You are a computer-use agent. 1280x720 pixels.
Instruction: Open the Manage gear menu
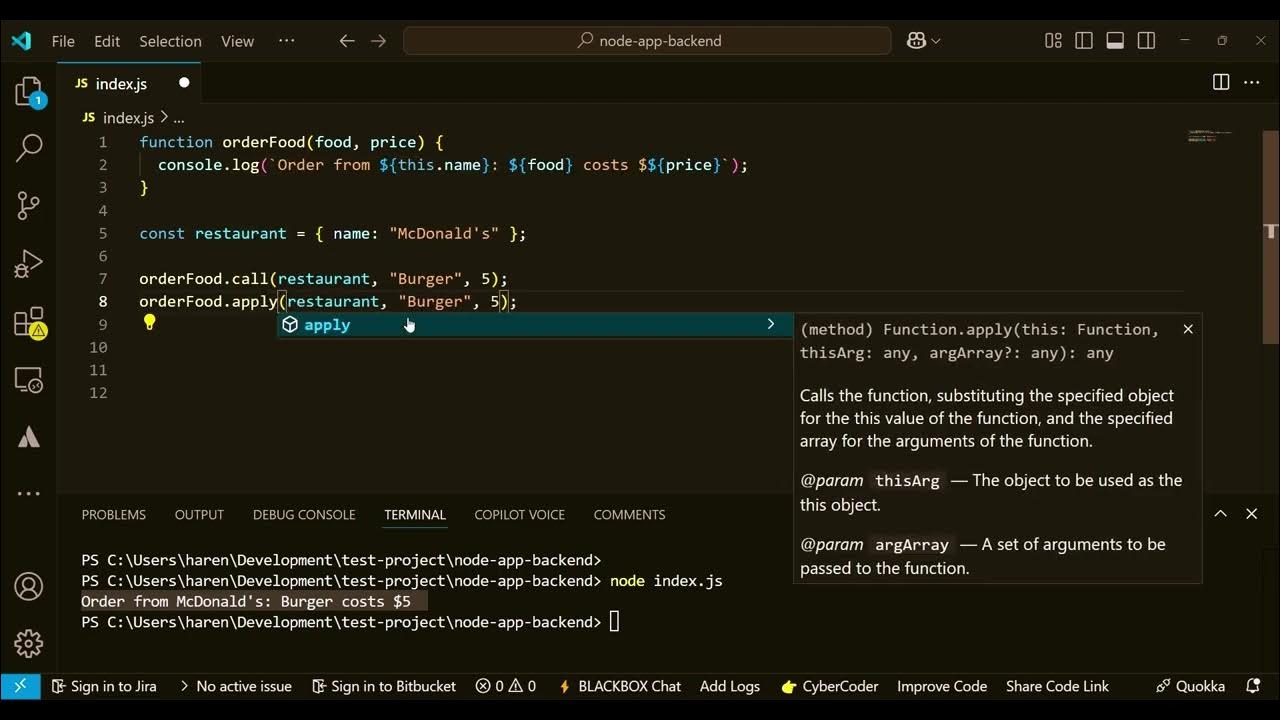29,643
